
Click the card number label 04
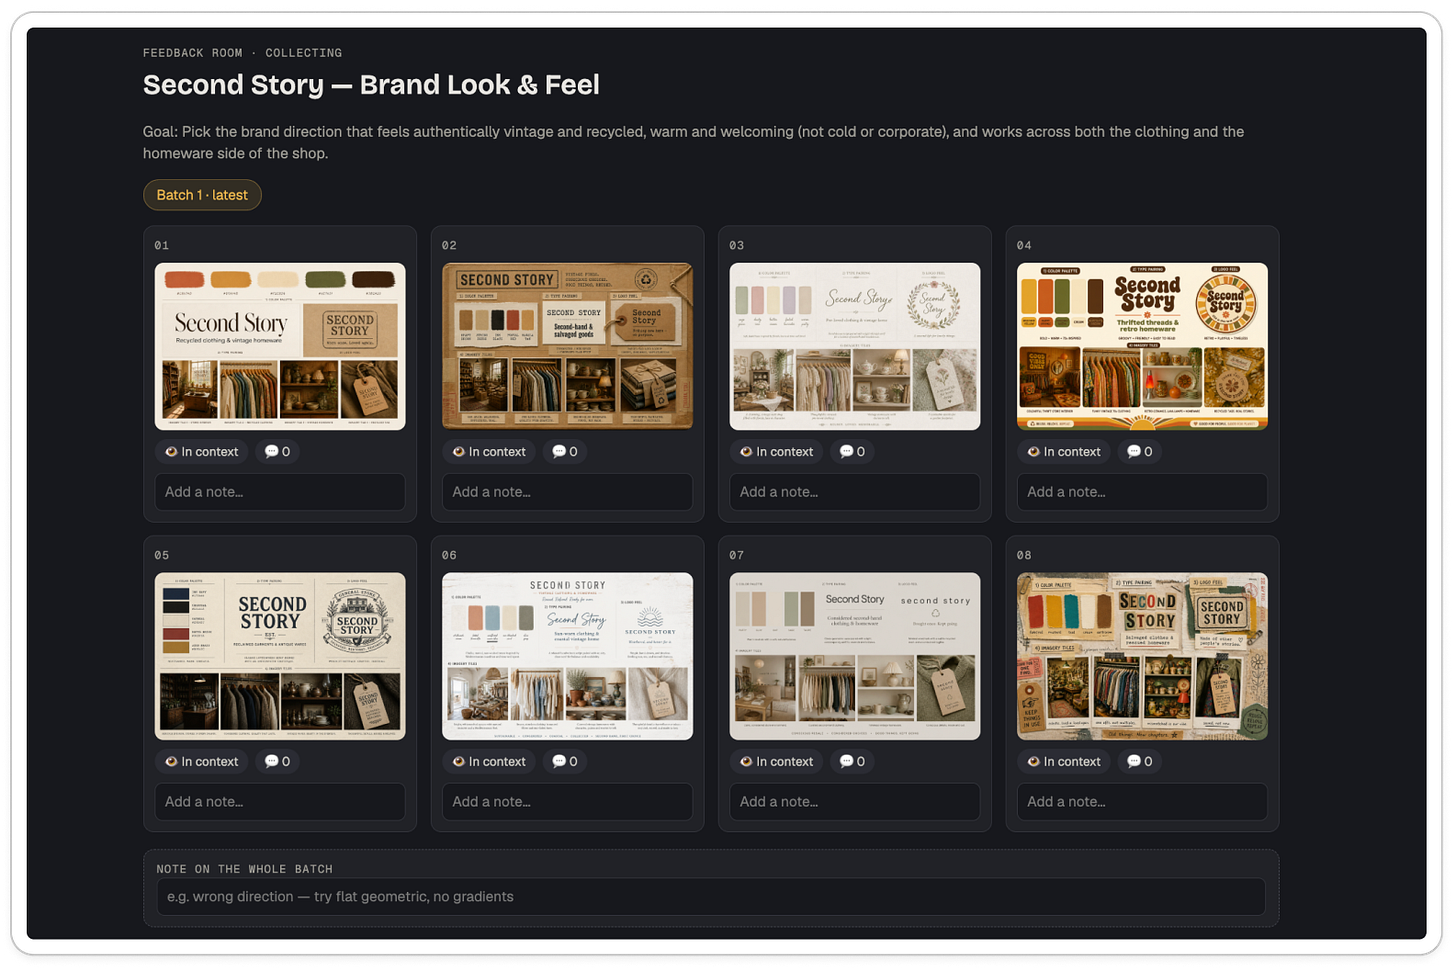tap(1024, 245)
